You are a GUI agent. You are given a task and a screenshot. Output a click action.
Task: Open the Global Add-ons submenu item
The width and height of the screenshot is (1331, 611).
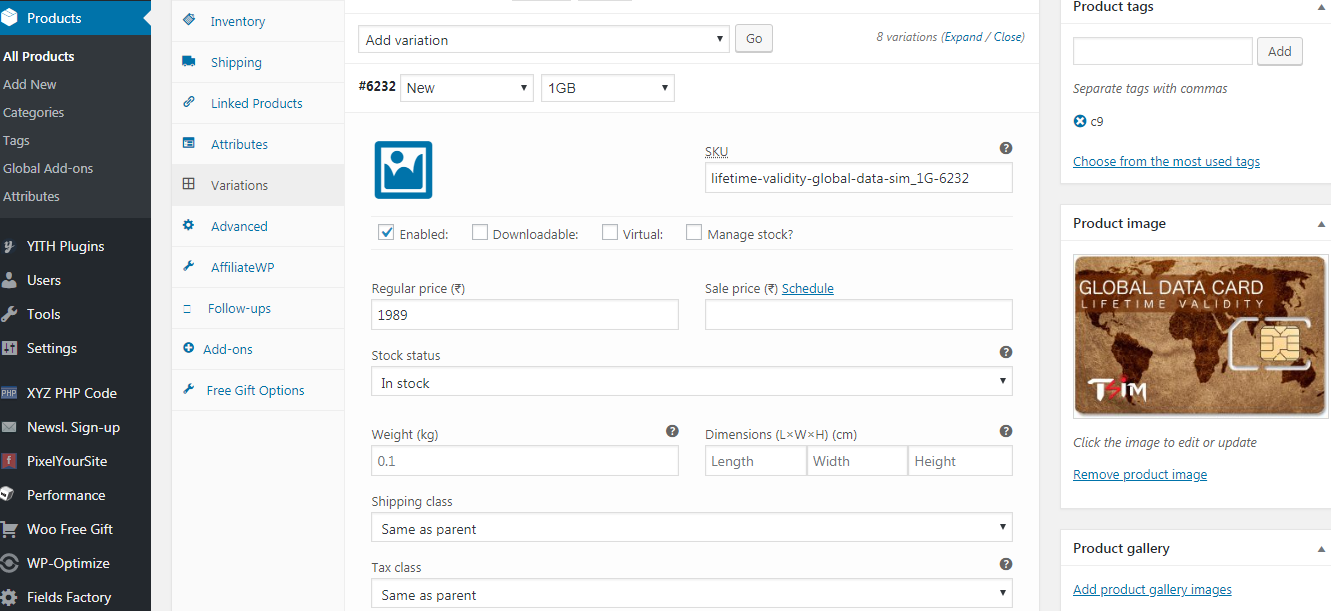coord(48,168)
